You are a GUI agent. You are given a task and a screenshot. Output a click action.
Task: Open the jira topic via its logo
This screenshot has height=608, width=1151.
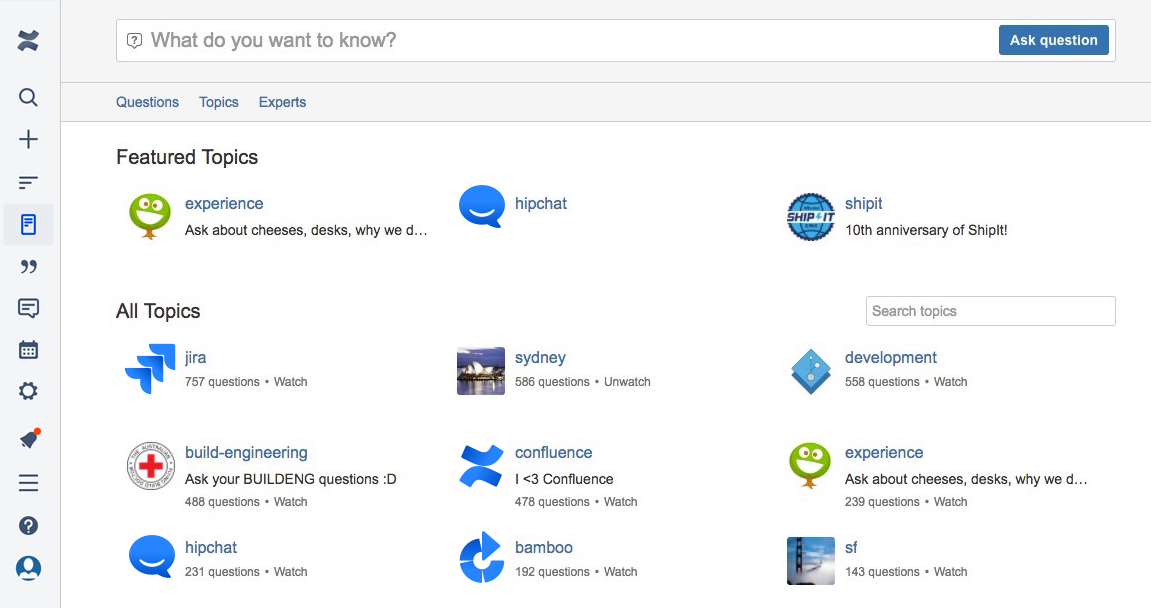(150, 369)
